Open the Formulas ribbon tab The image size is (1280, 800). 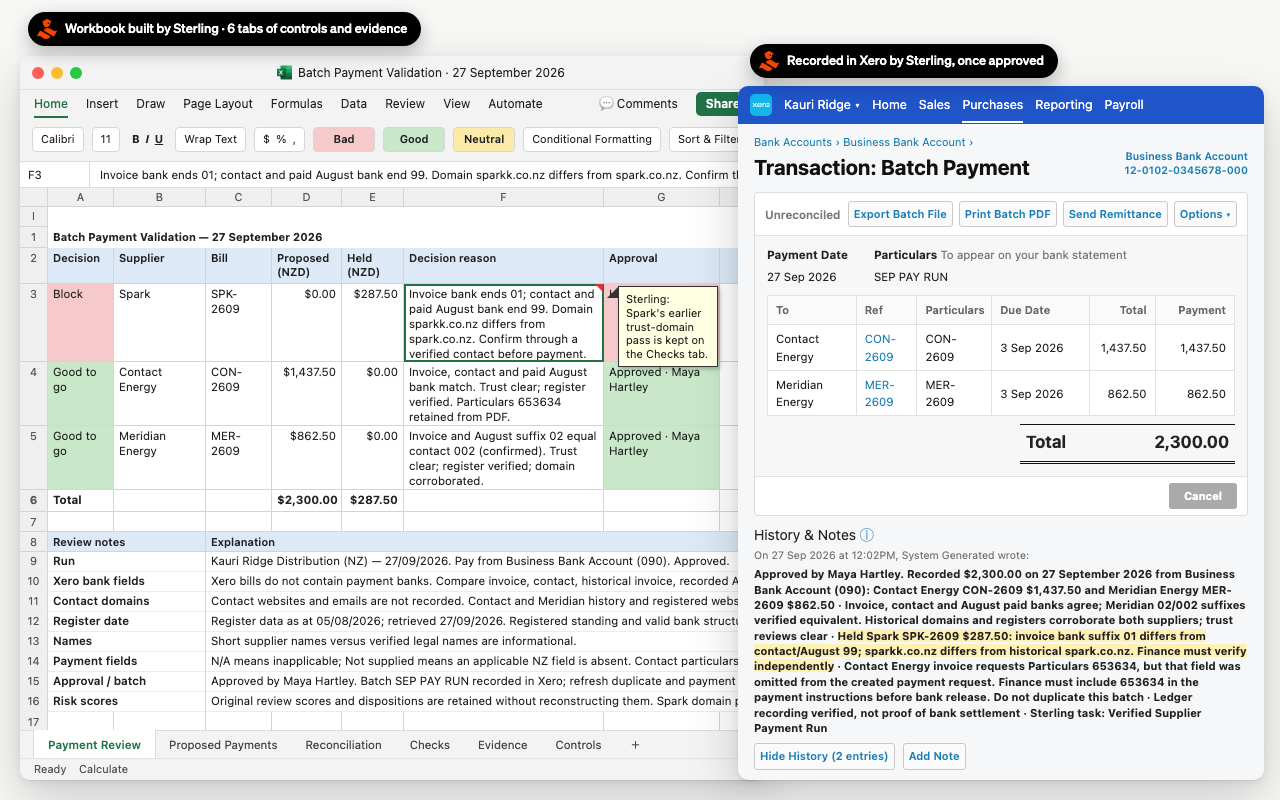point(296,104)
